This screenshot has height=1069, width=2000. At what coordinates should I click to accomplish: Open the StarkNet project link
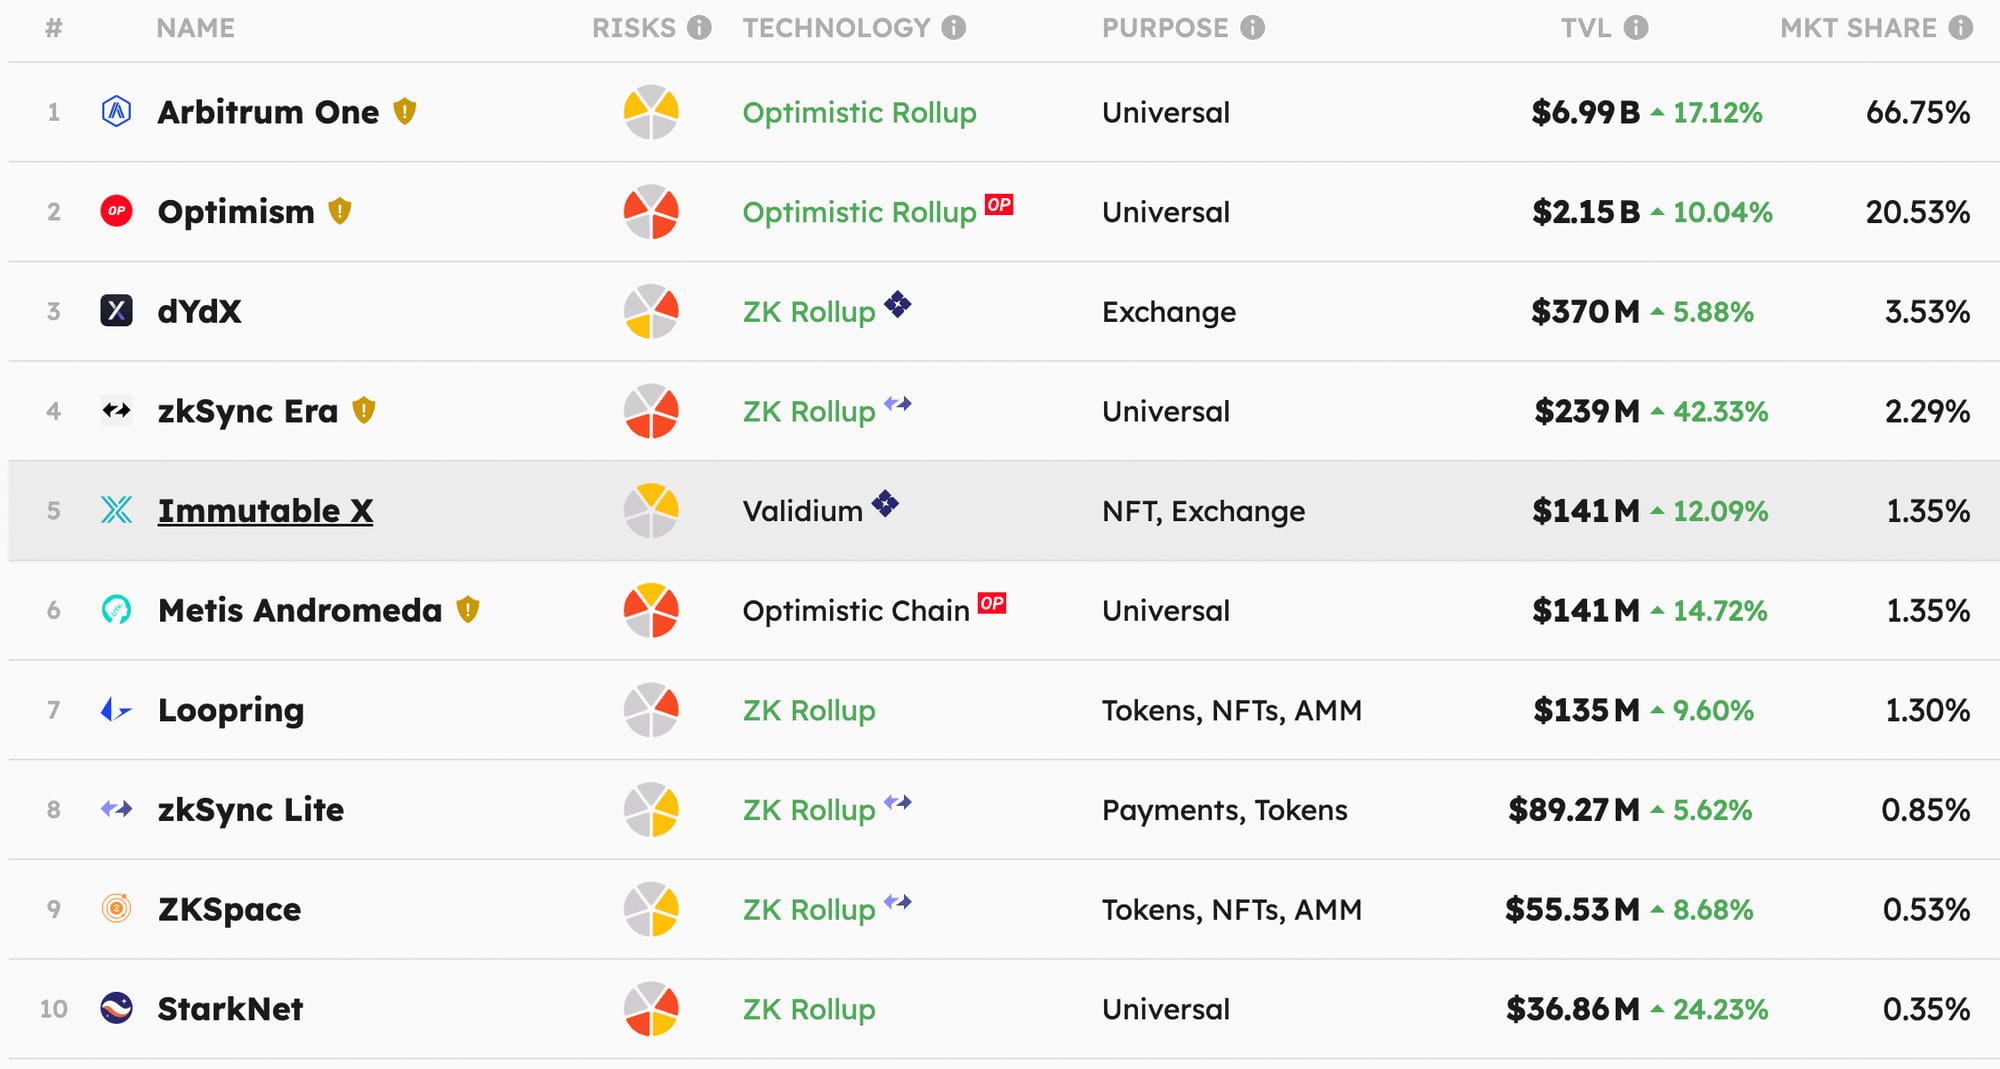point(231,1009)
